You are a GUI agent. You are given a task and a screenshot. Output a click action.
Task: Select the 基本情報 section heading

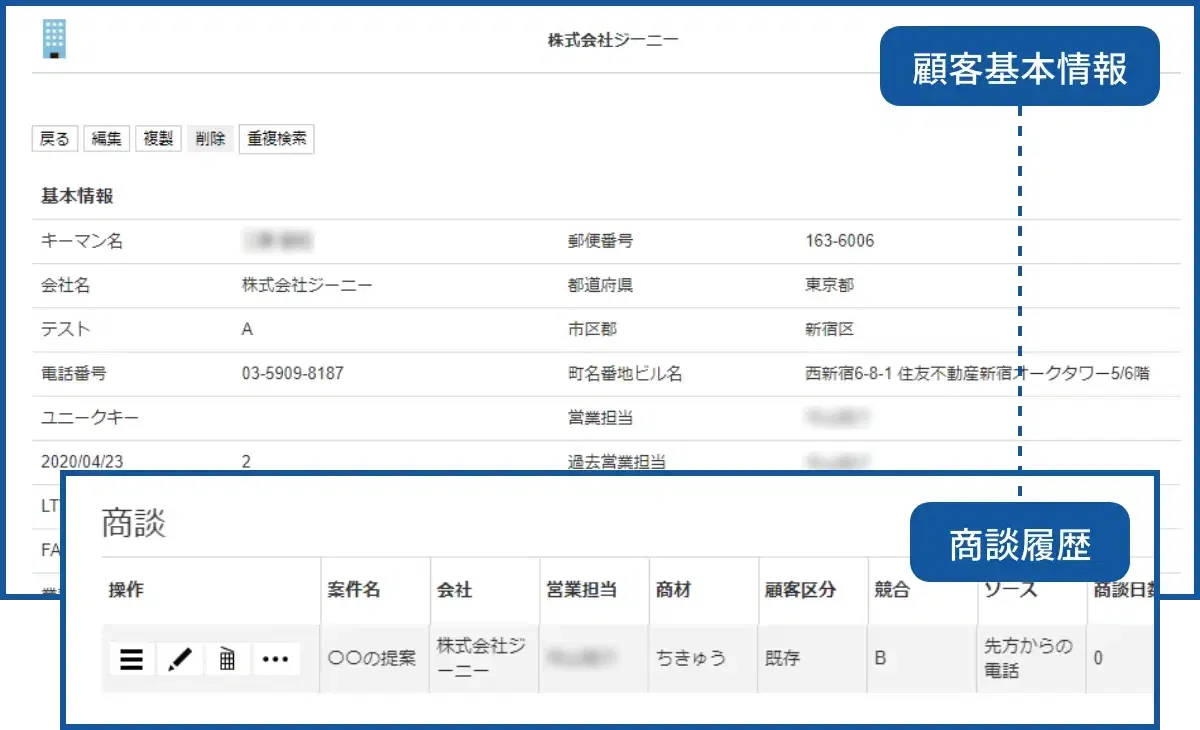[x=77, y=195]
